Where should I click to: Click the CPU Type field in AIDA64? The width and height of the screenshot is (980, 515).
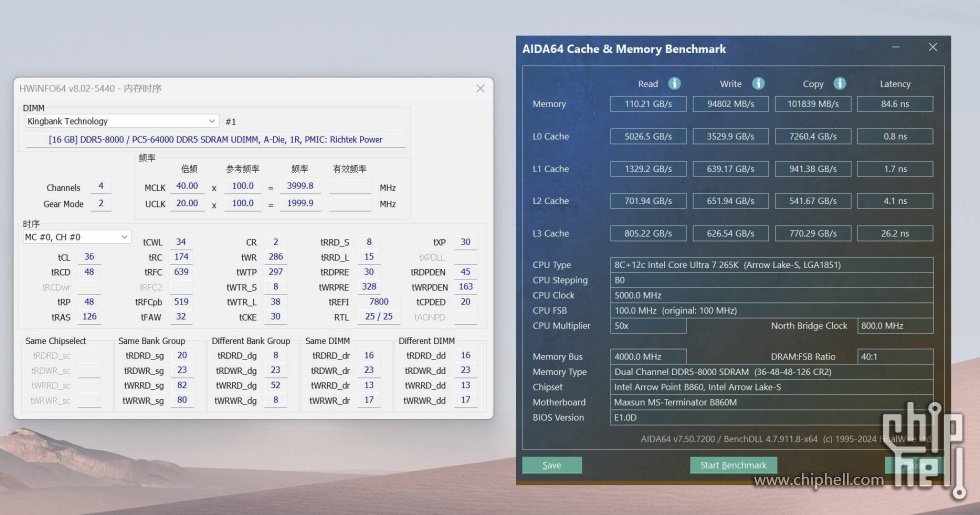[x=772, y=265]
